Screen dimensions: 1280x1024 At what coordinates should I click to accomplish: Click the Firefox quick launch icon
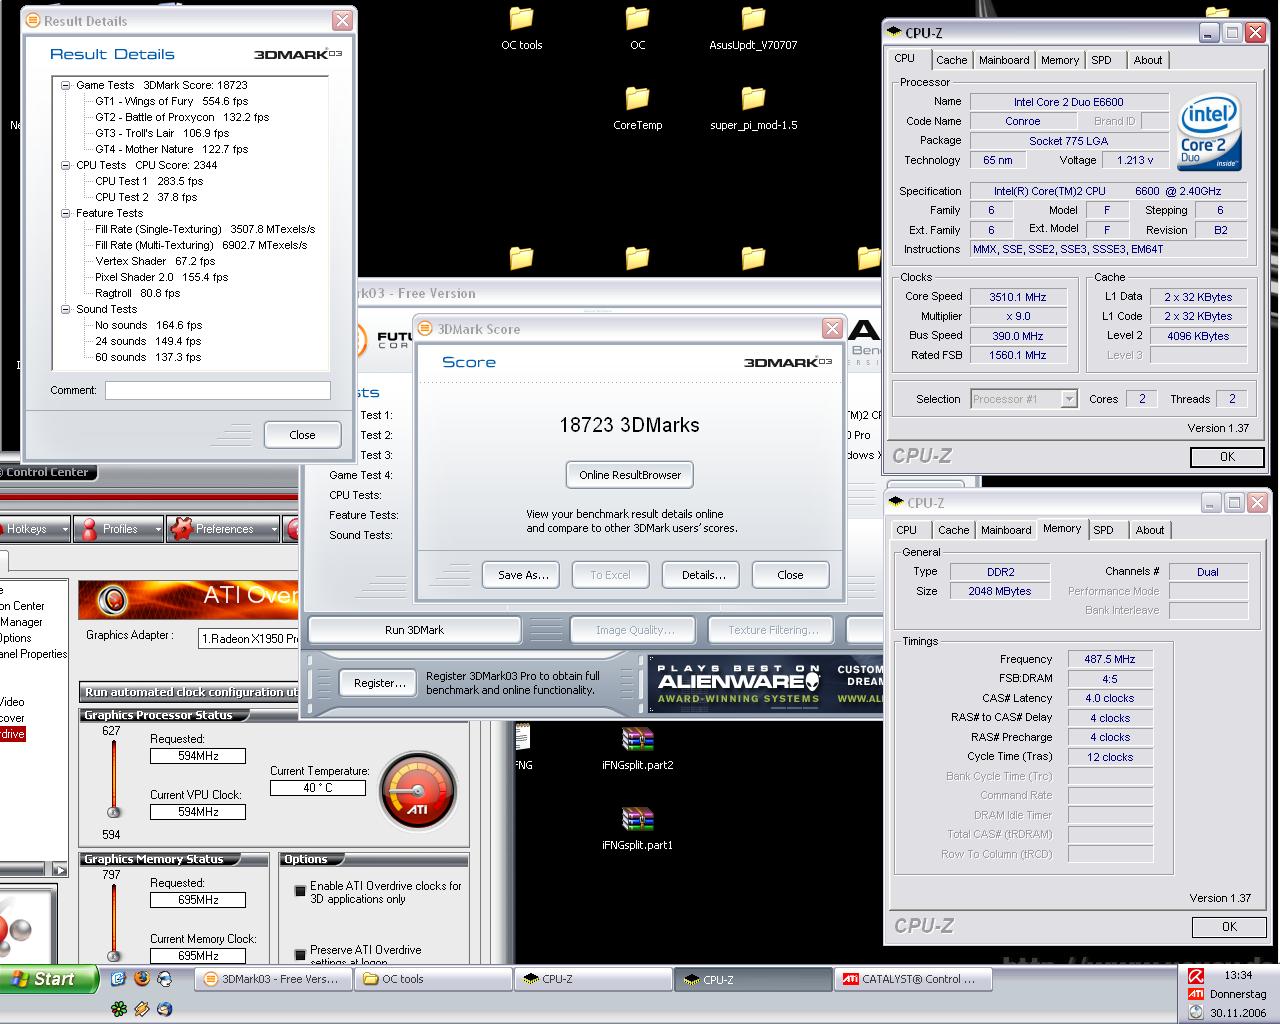click(141, 979)
